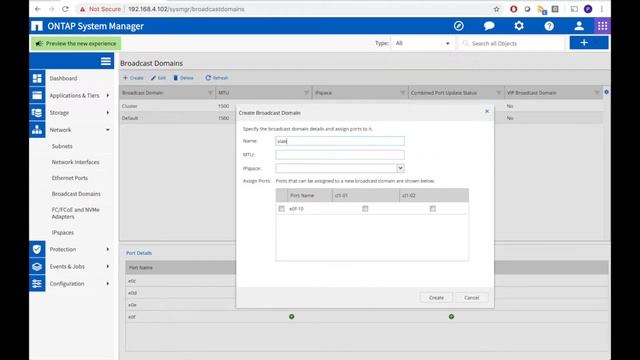Click the Configuration sliders icon
The width and height of the screenshot is (640, 360).
pos(37,283)
